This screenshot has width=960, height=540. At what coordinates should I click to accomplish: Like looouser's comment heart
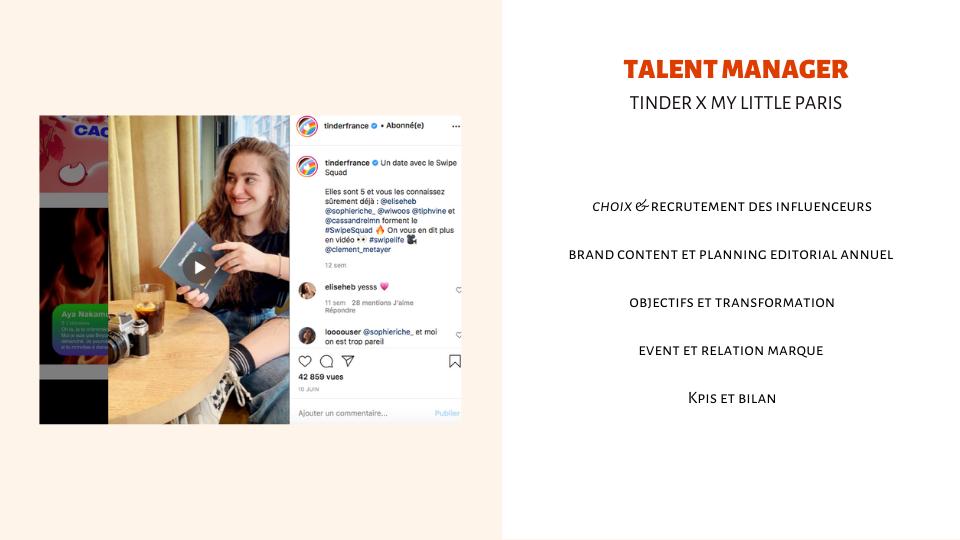coord(459,335)
